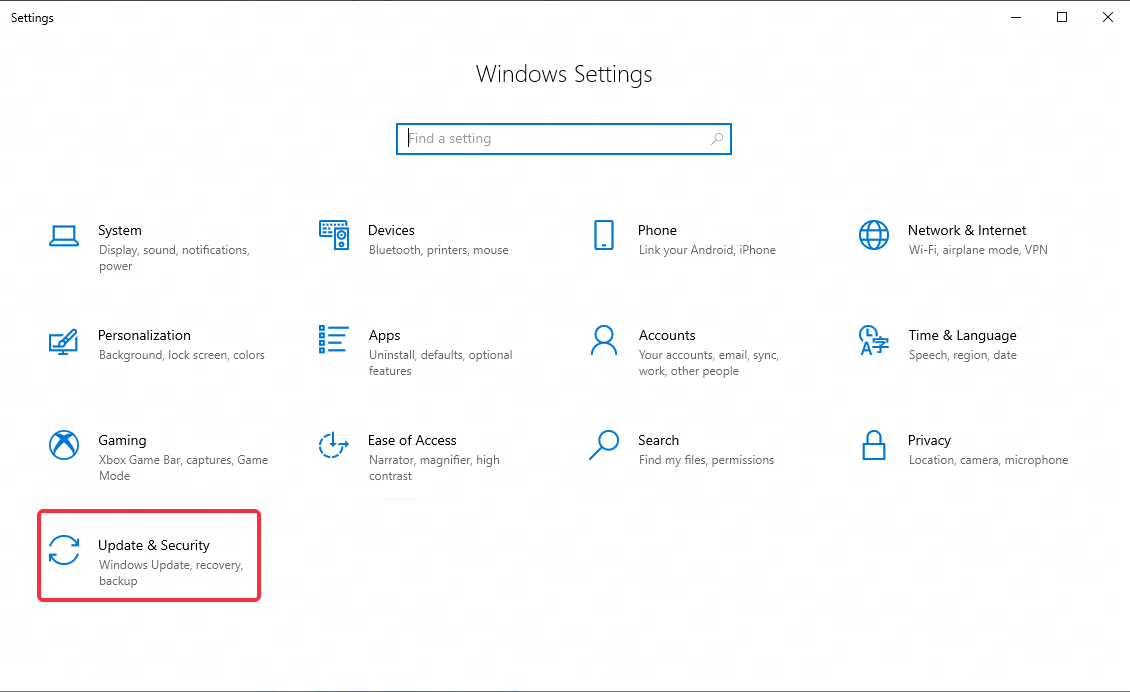The height and width of the screenshot is (692, 1130).
Task: Open Gaming via Xbox icon
Action: [64, 445]
